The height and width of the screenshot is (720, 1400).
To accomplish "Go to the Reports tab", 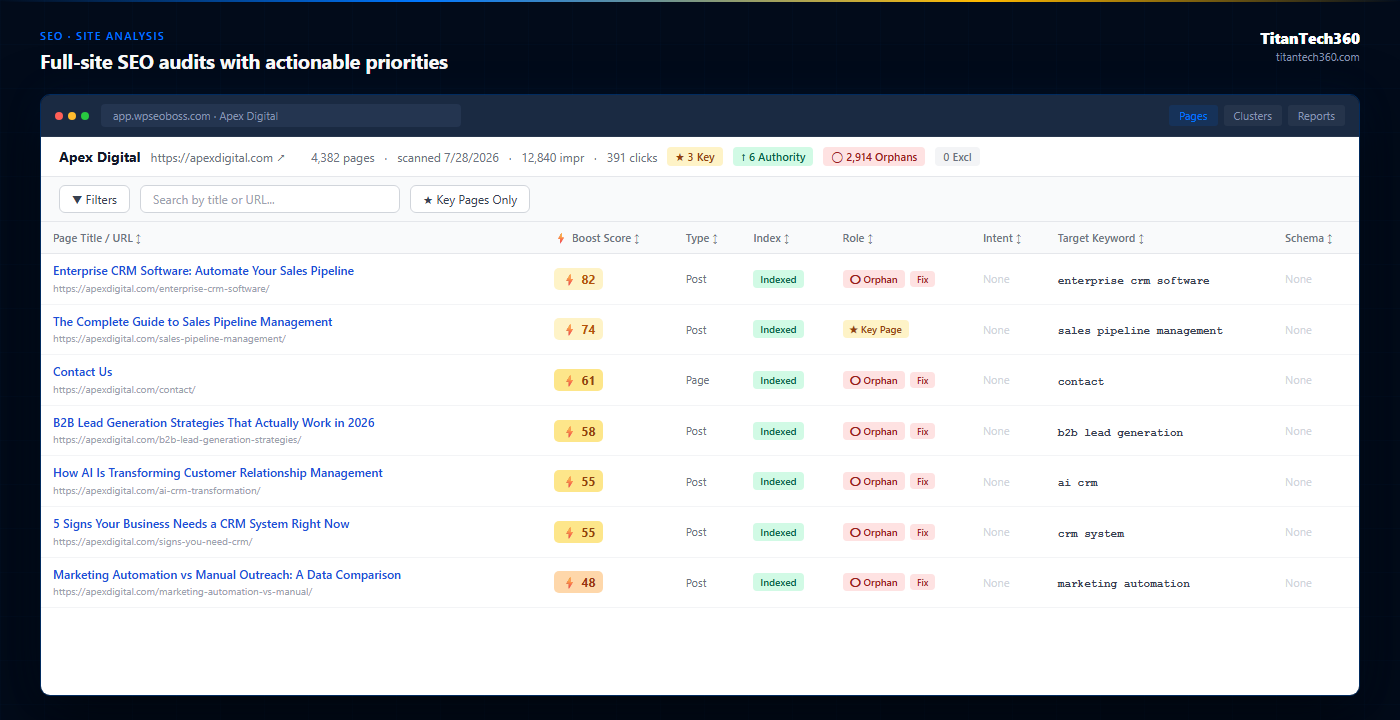I will (x=1316, y=116).
